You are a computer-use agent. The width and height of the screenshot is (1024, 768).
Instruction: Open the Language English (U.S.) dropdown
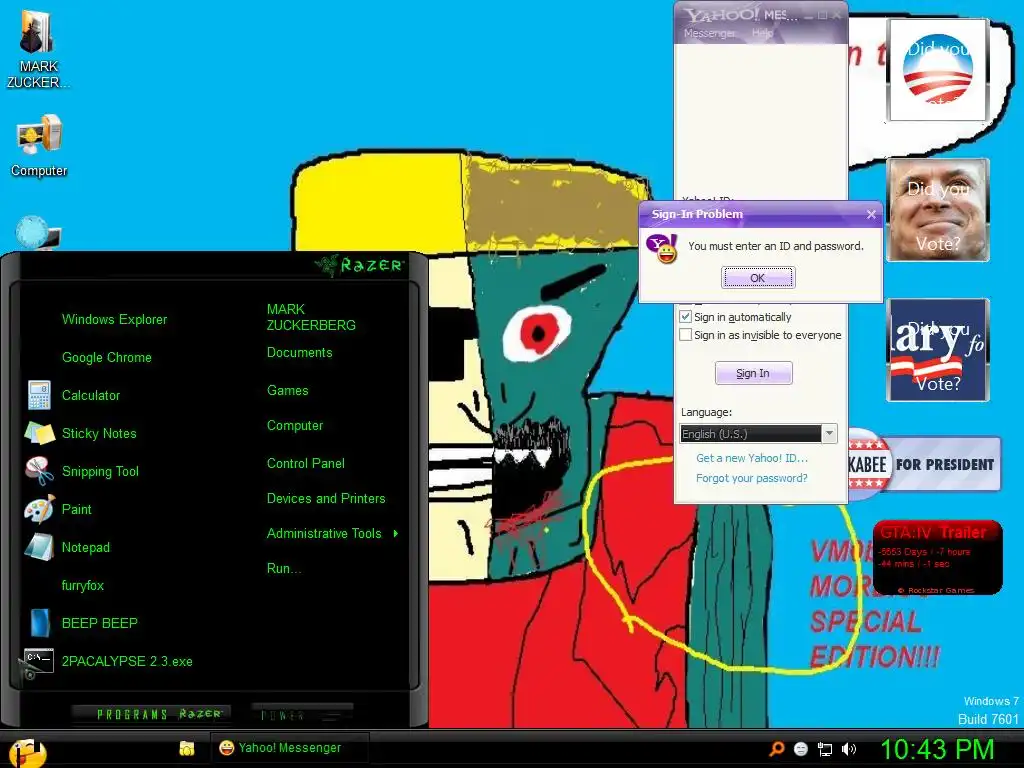(758, 434)
